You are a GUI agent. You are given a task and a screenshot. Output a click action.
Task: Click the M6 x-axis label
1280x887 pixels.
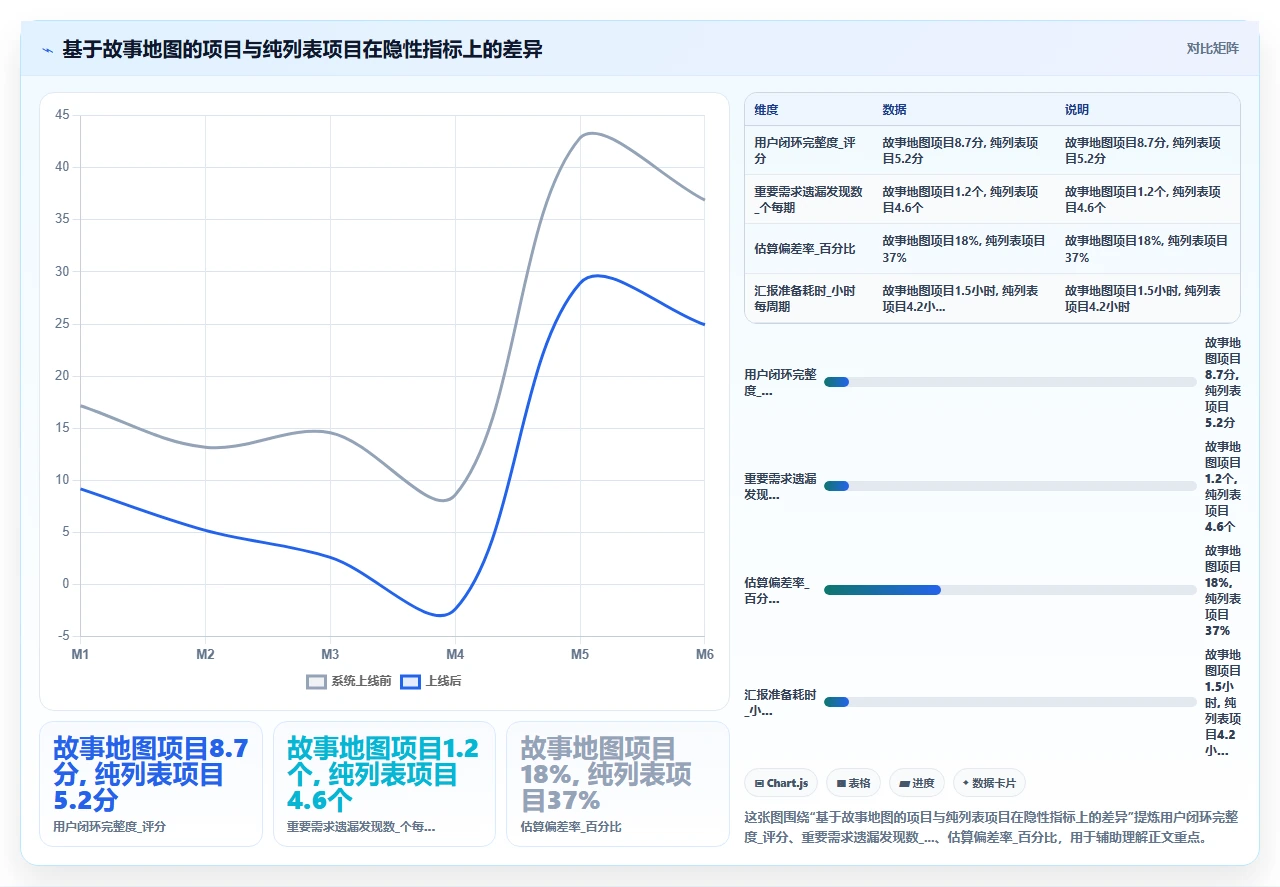(705, 654)
